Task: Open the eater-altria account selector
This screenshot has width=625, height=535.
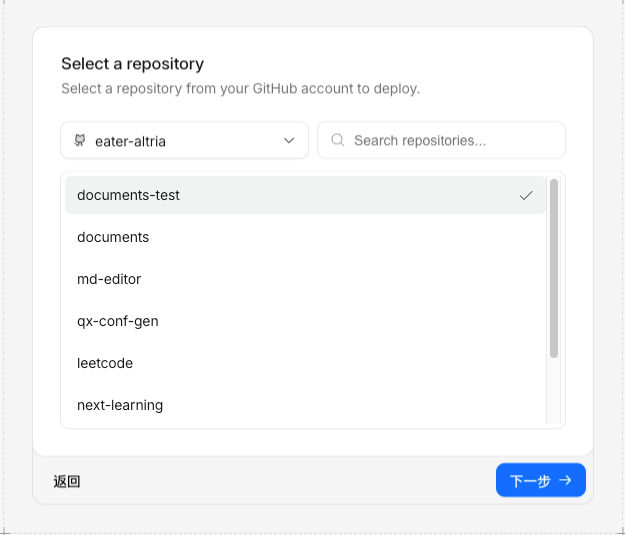Action: pyautogui.click(x=184, y=141)
